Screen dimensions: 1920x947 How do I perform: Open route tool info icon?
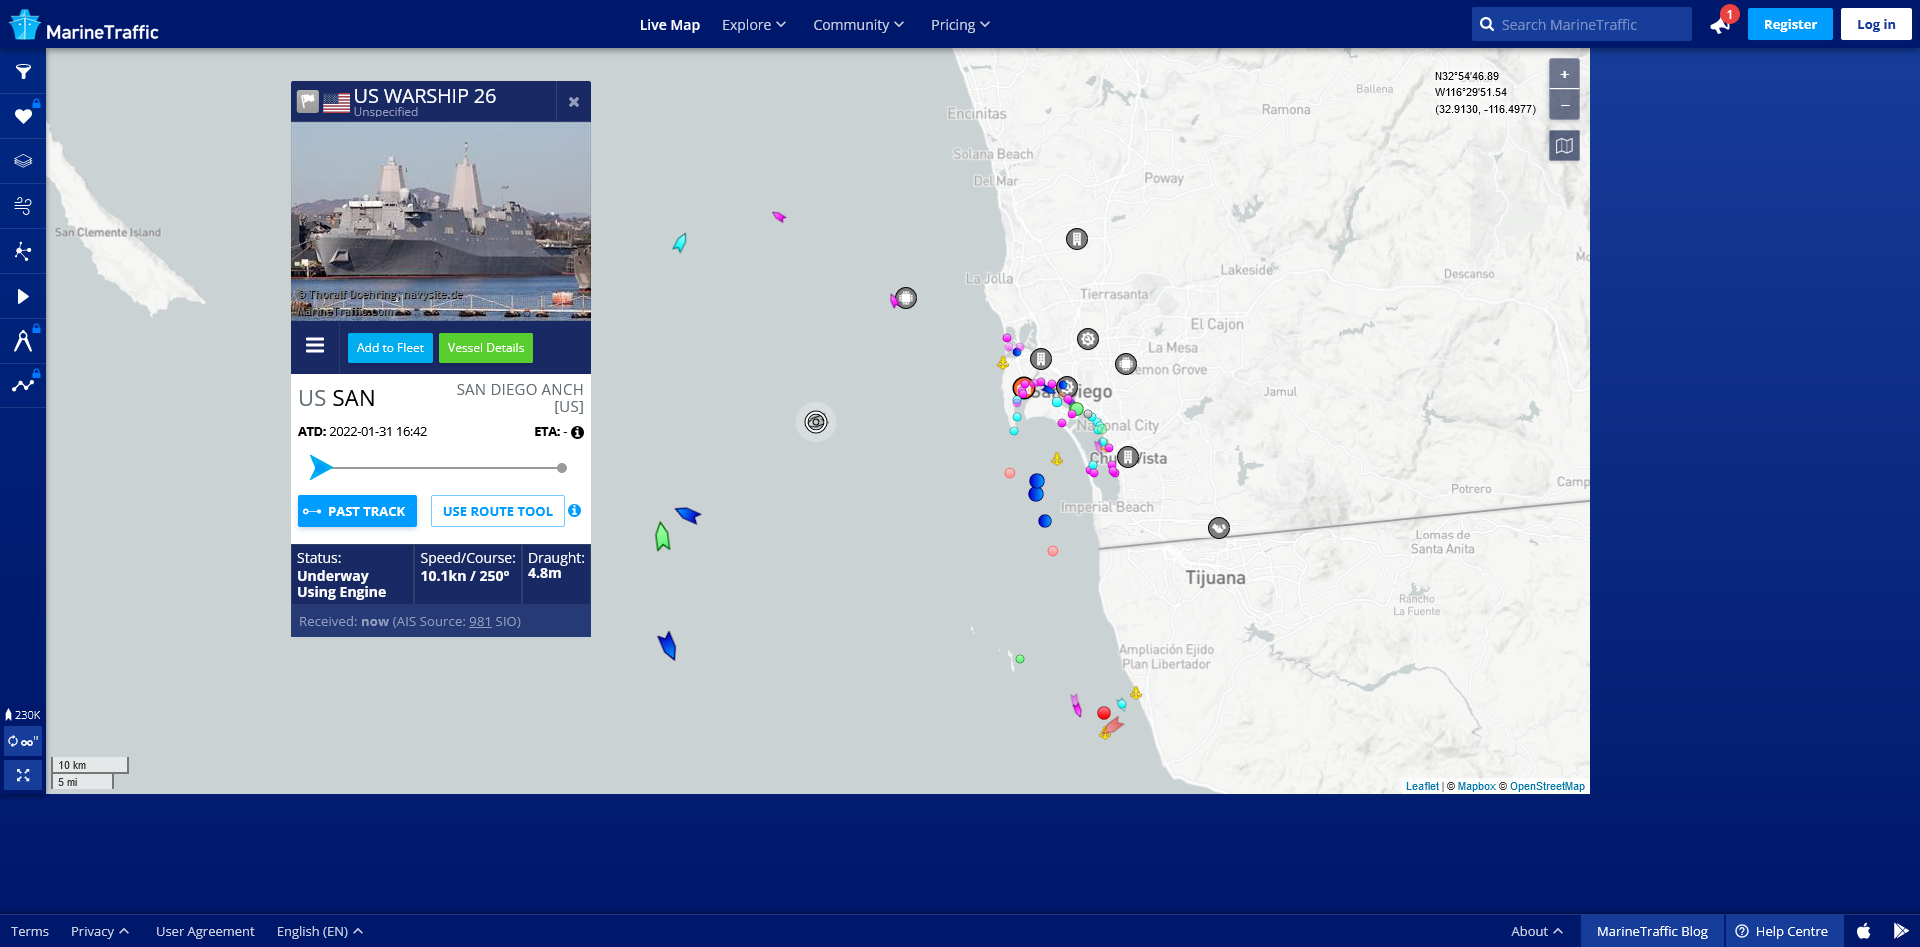point(575,511)
